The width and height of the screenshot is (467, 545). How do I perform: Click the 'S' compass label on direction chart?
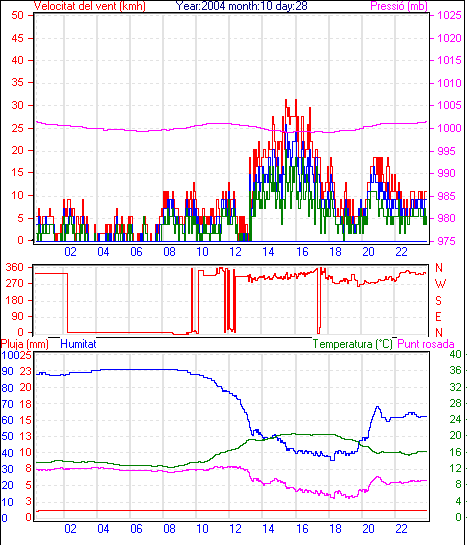439,300
